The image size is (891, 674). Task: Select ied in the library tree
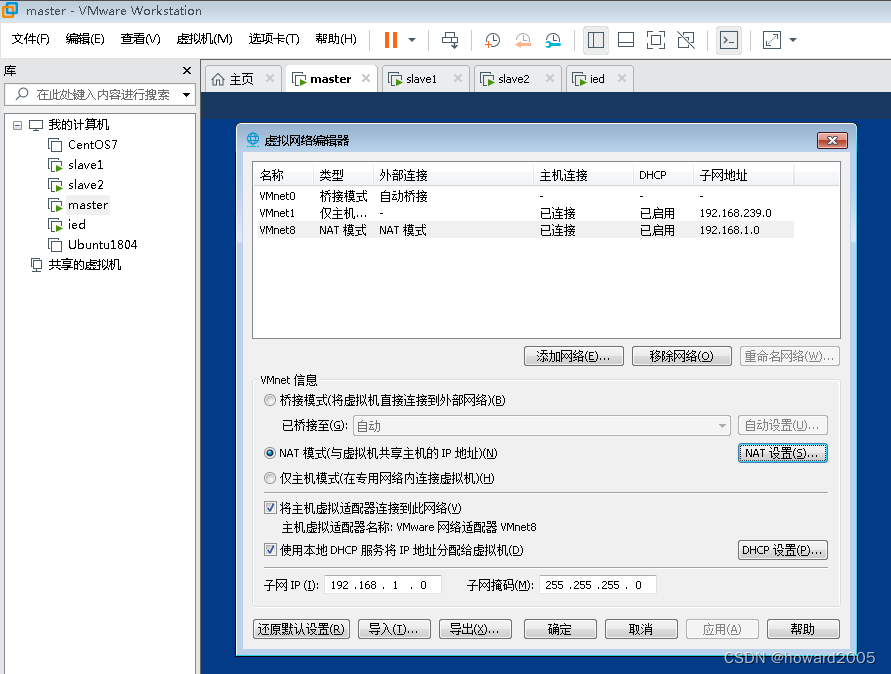click(x=77, y=224)
